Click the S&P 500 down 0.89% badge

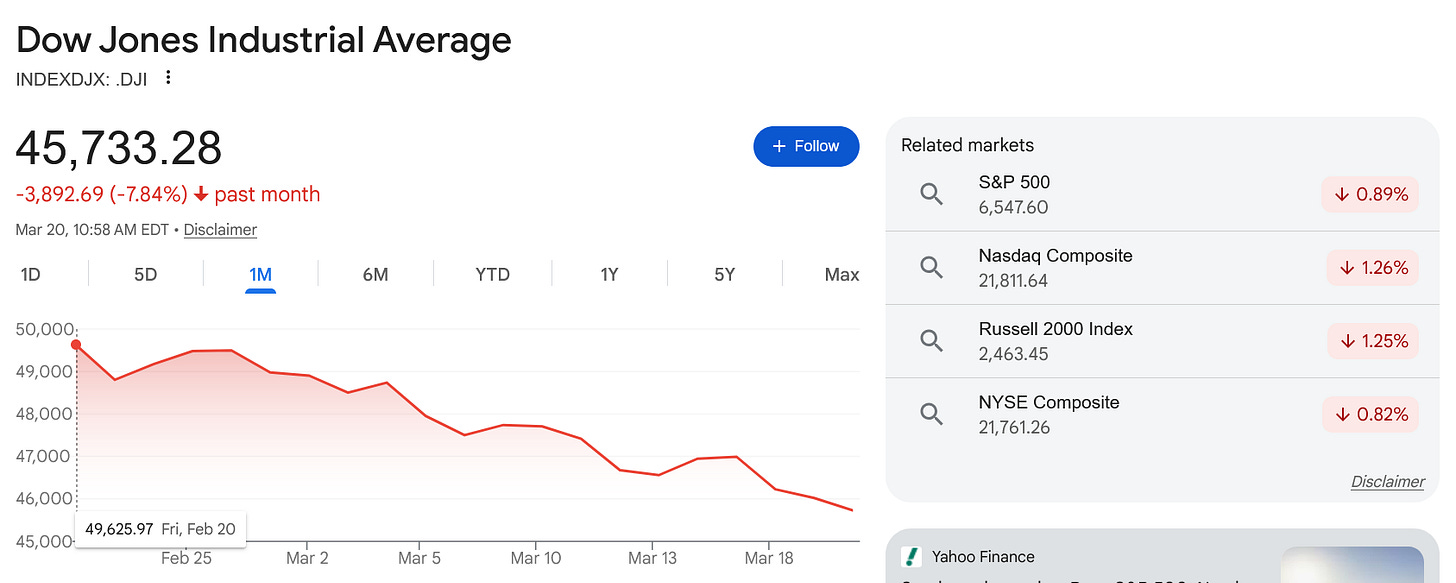click(1369, 195)
